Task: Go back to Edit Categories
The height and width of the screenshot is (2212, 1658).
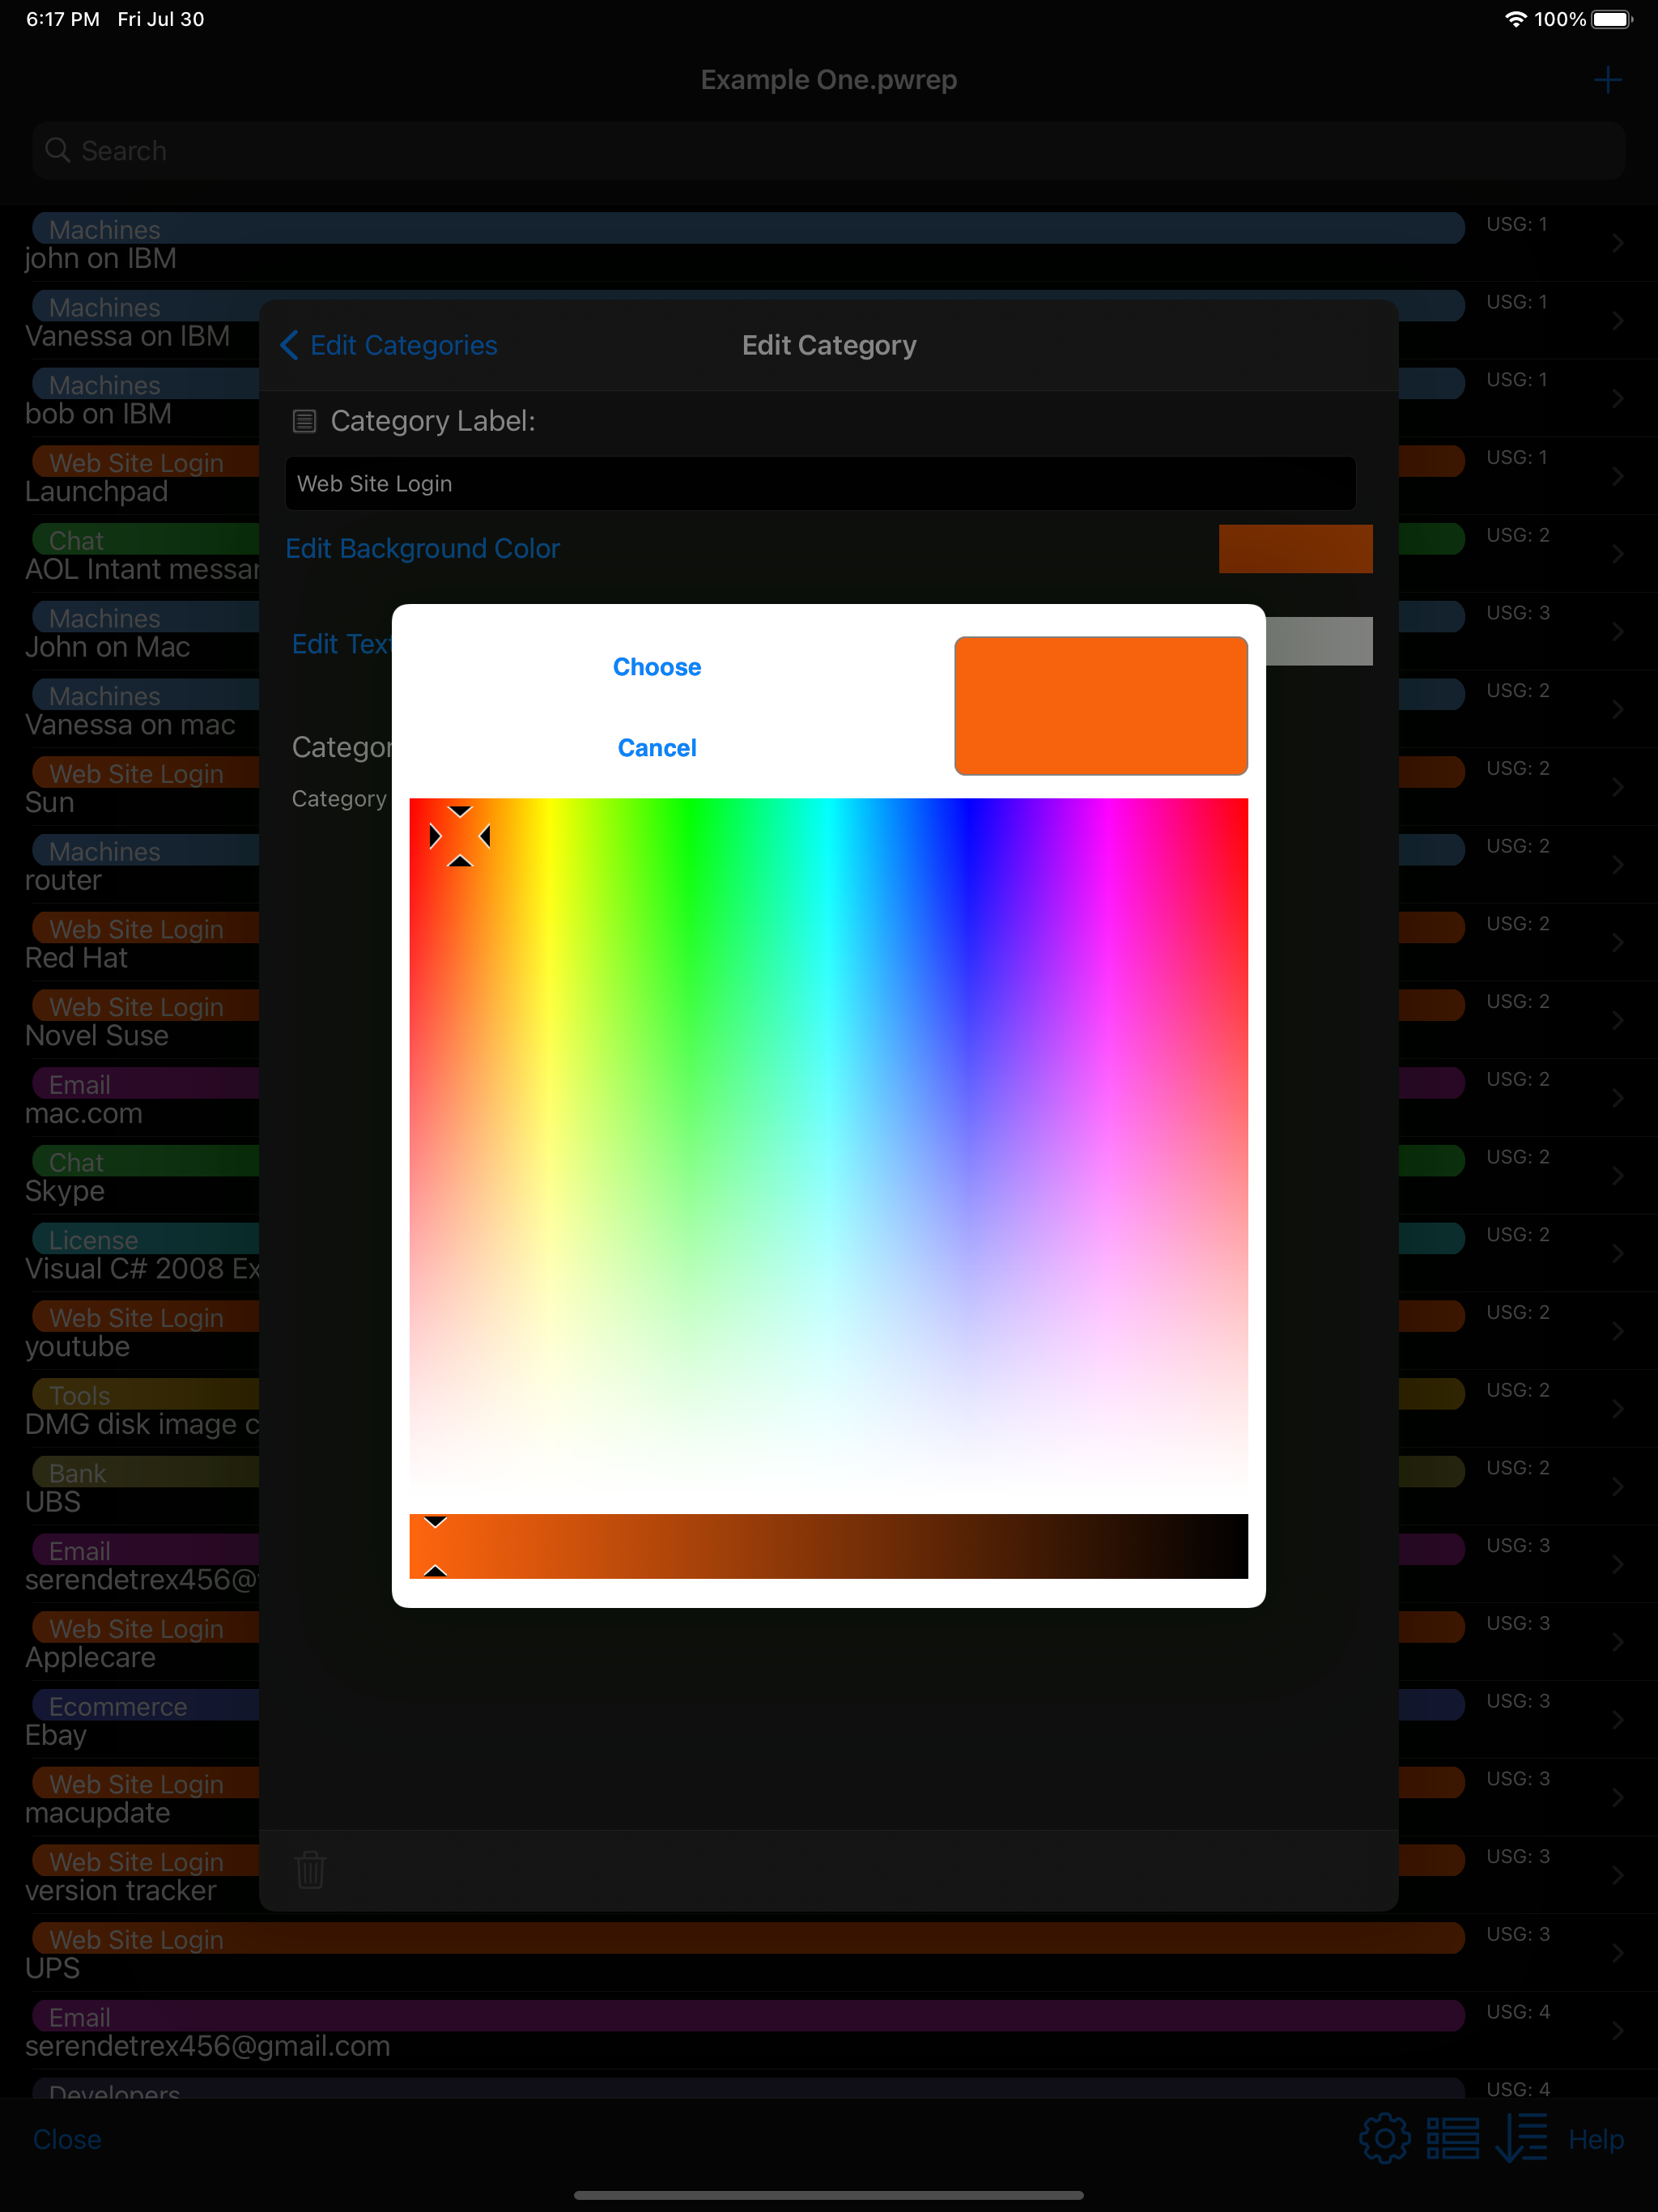Action: 388,345
